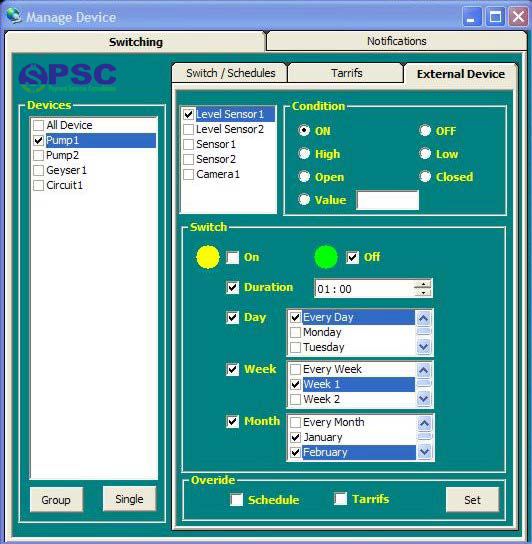Image resolution: width=532 pixels, height=544 pixels.
Task: Check the Pump2 device checkbox
Action: (x=38, y=155)
